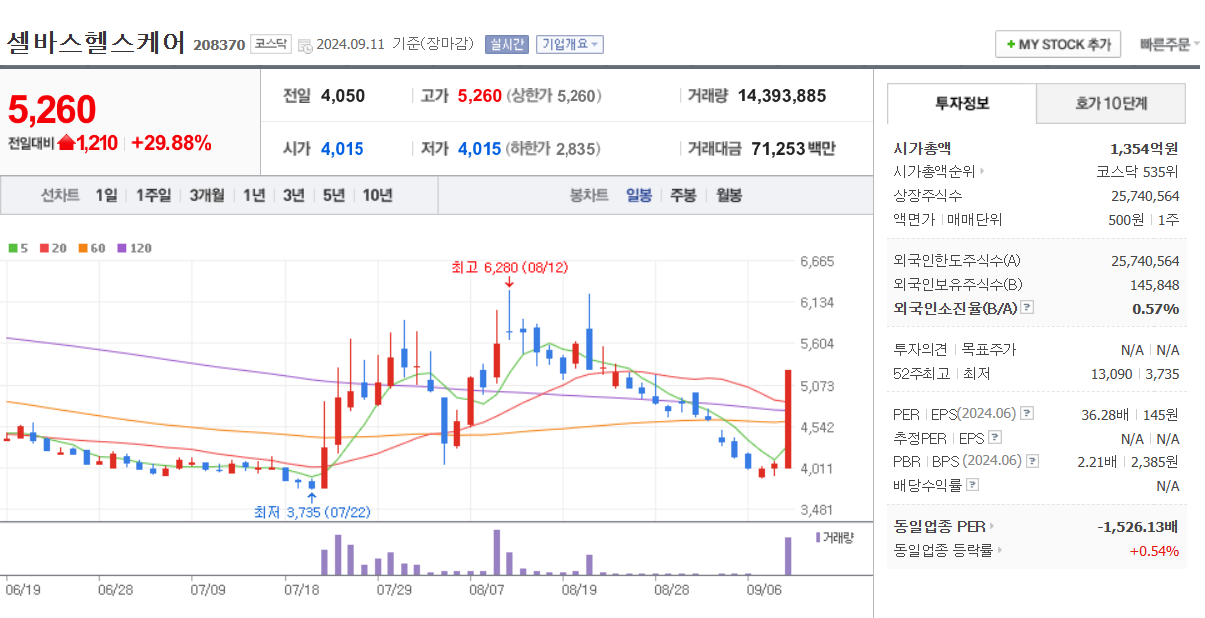
Task: Switch to the 투자정보 tab
Action: click(962, 103)
